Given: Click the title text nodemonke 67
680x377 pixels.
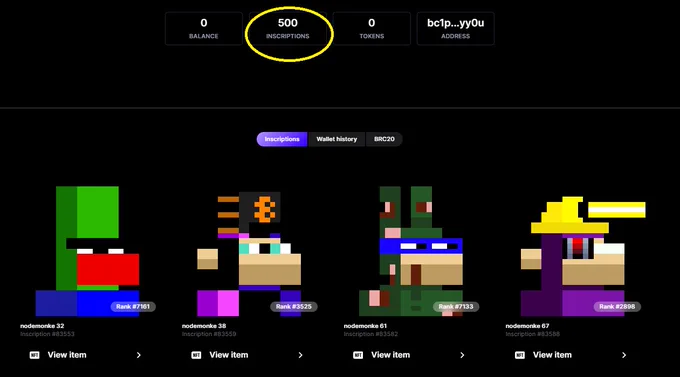Looking at the screenshot, I should [527, 326].
